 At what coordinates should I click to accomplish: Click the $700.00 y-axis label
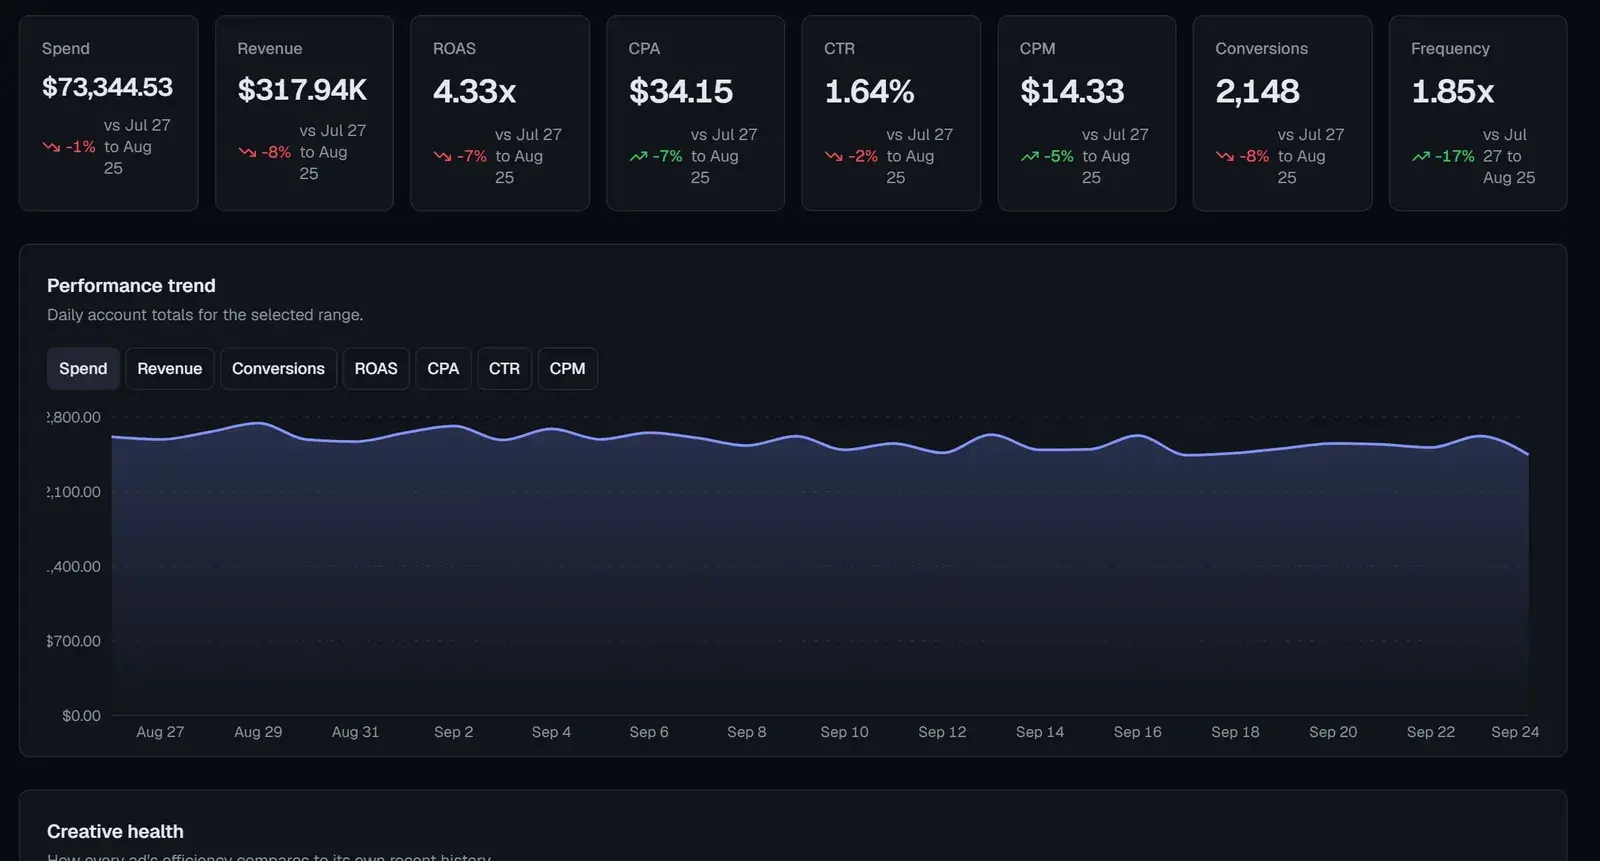[x=74, y=641]
